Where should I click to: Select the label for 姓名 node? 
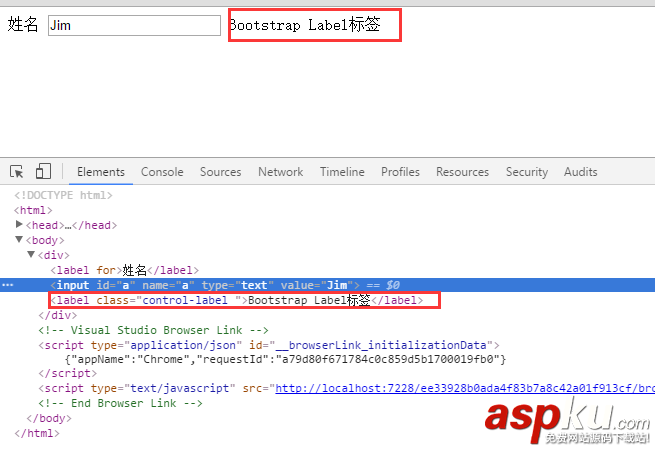[x=124, y=270]
